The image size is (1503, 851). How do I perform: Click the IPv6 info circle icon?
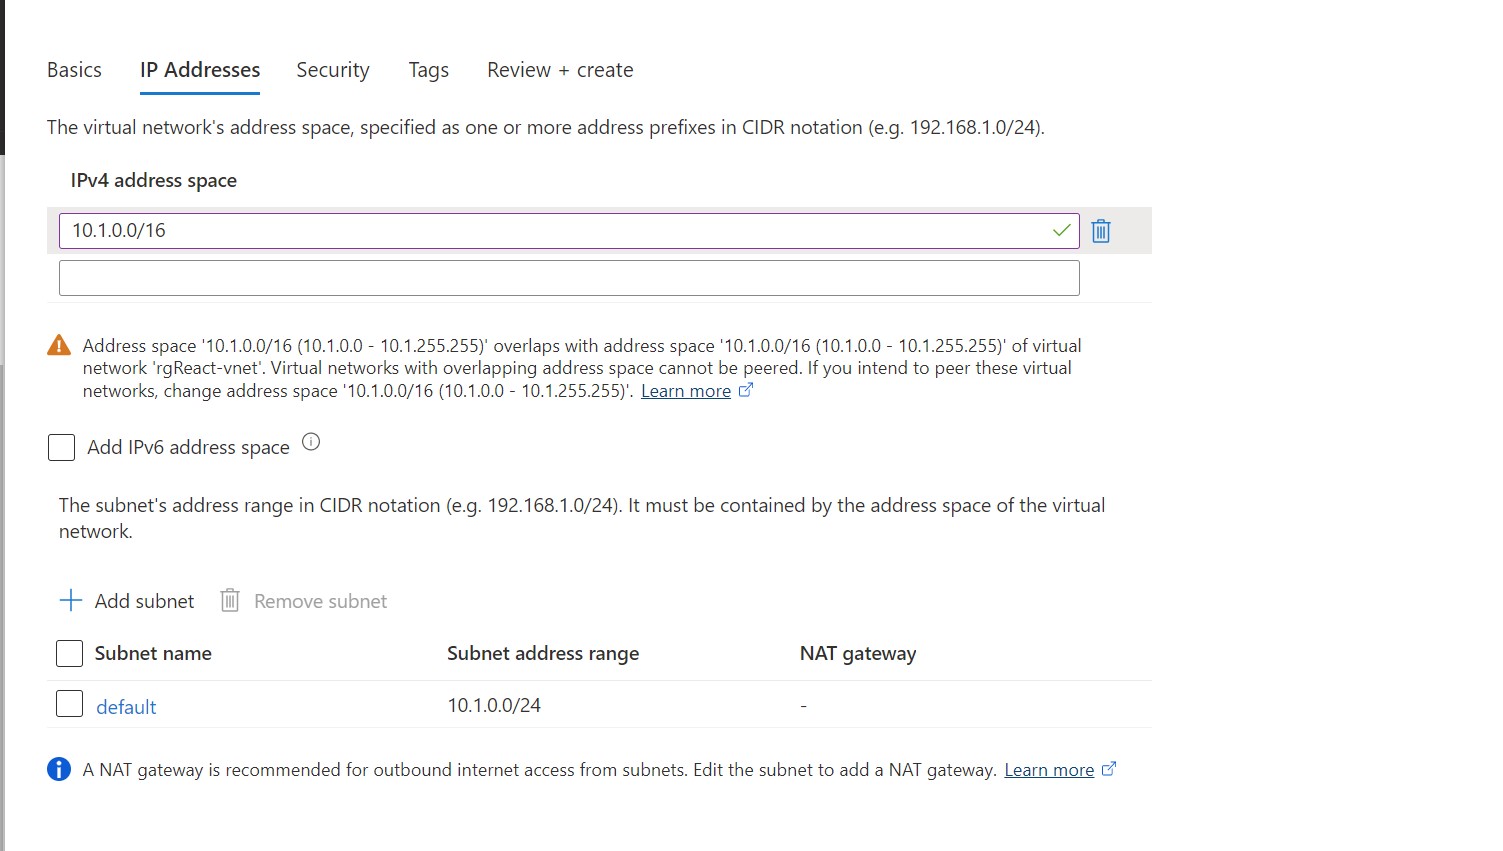[311, 442]
